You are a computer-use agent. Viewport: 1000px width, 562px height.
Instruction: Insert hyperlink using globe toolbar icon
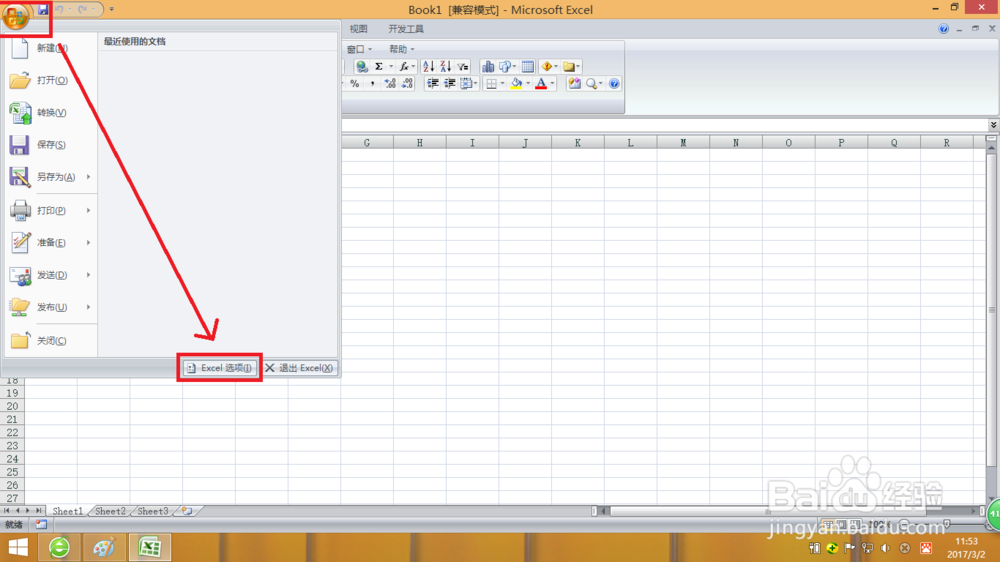click(x=362, y=66)
